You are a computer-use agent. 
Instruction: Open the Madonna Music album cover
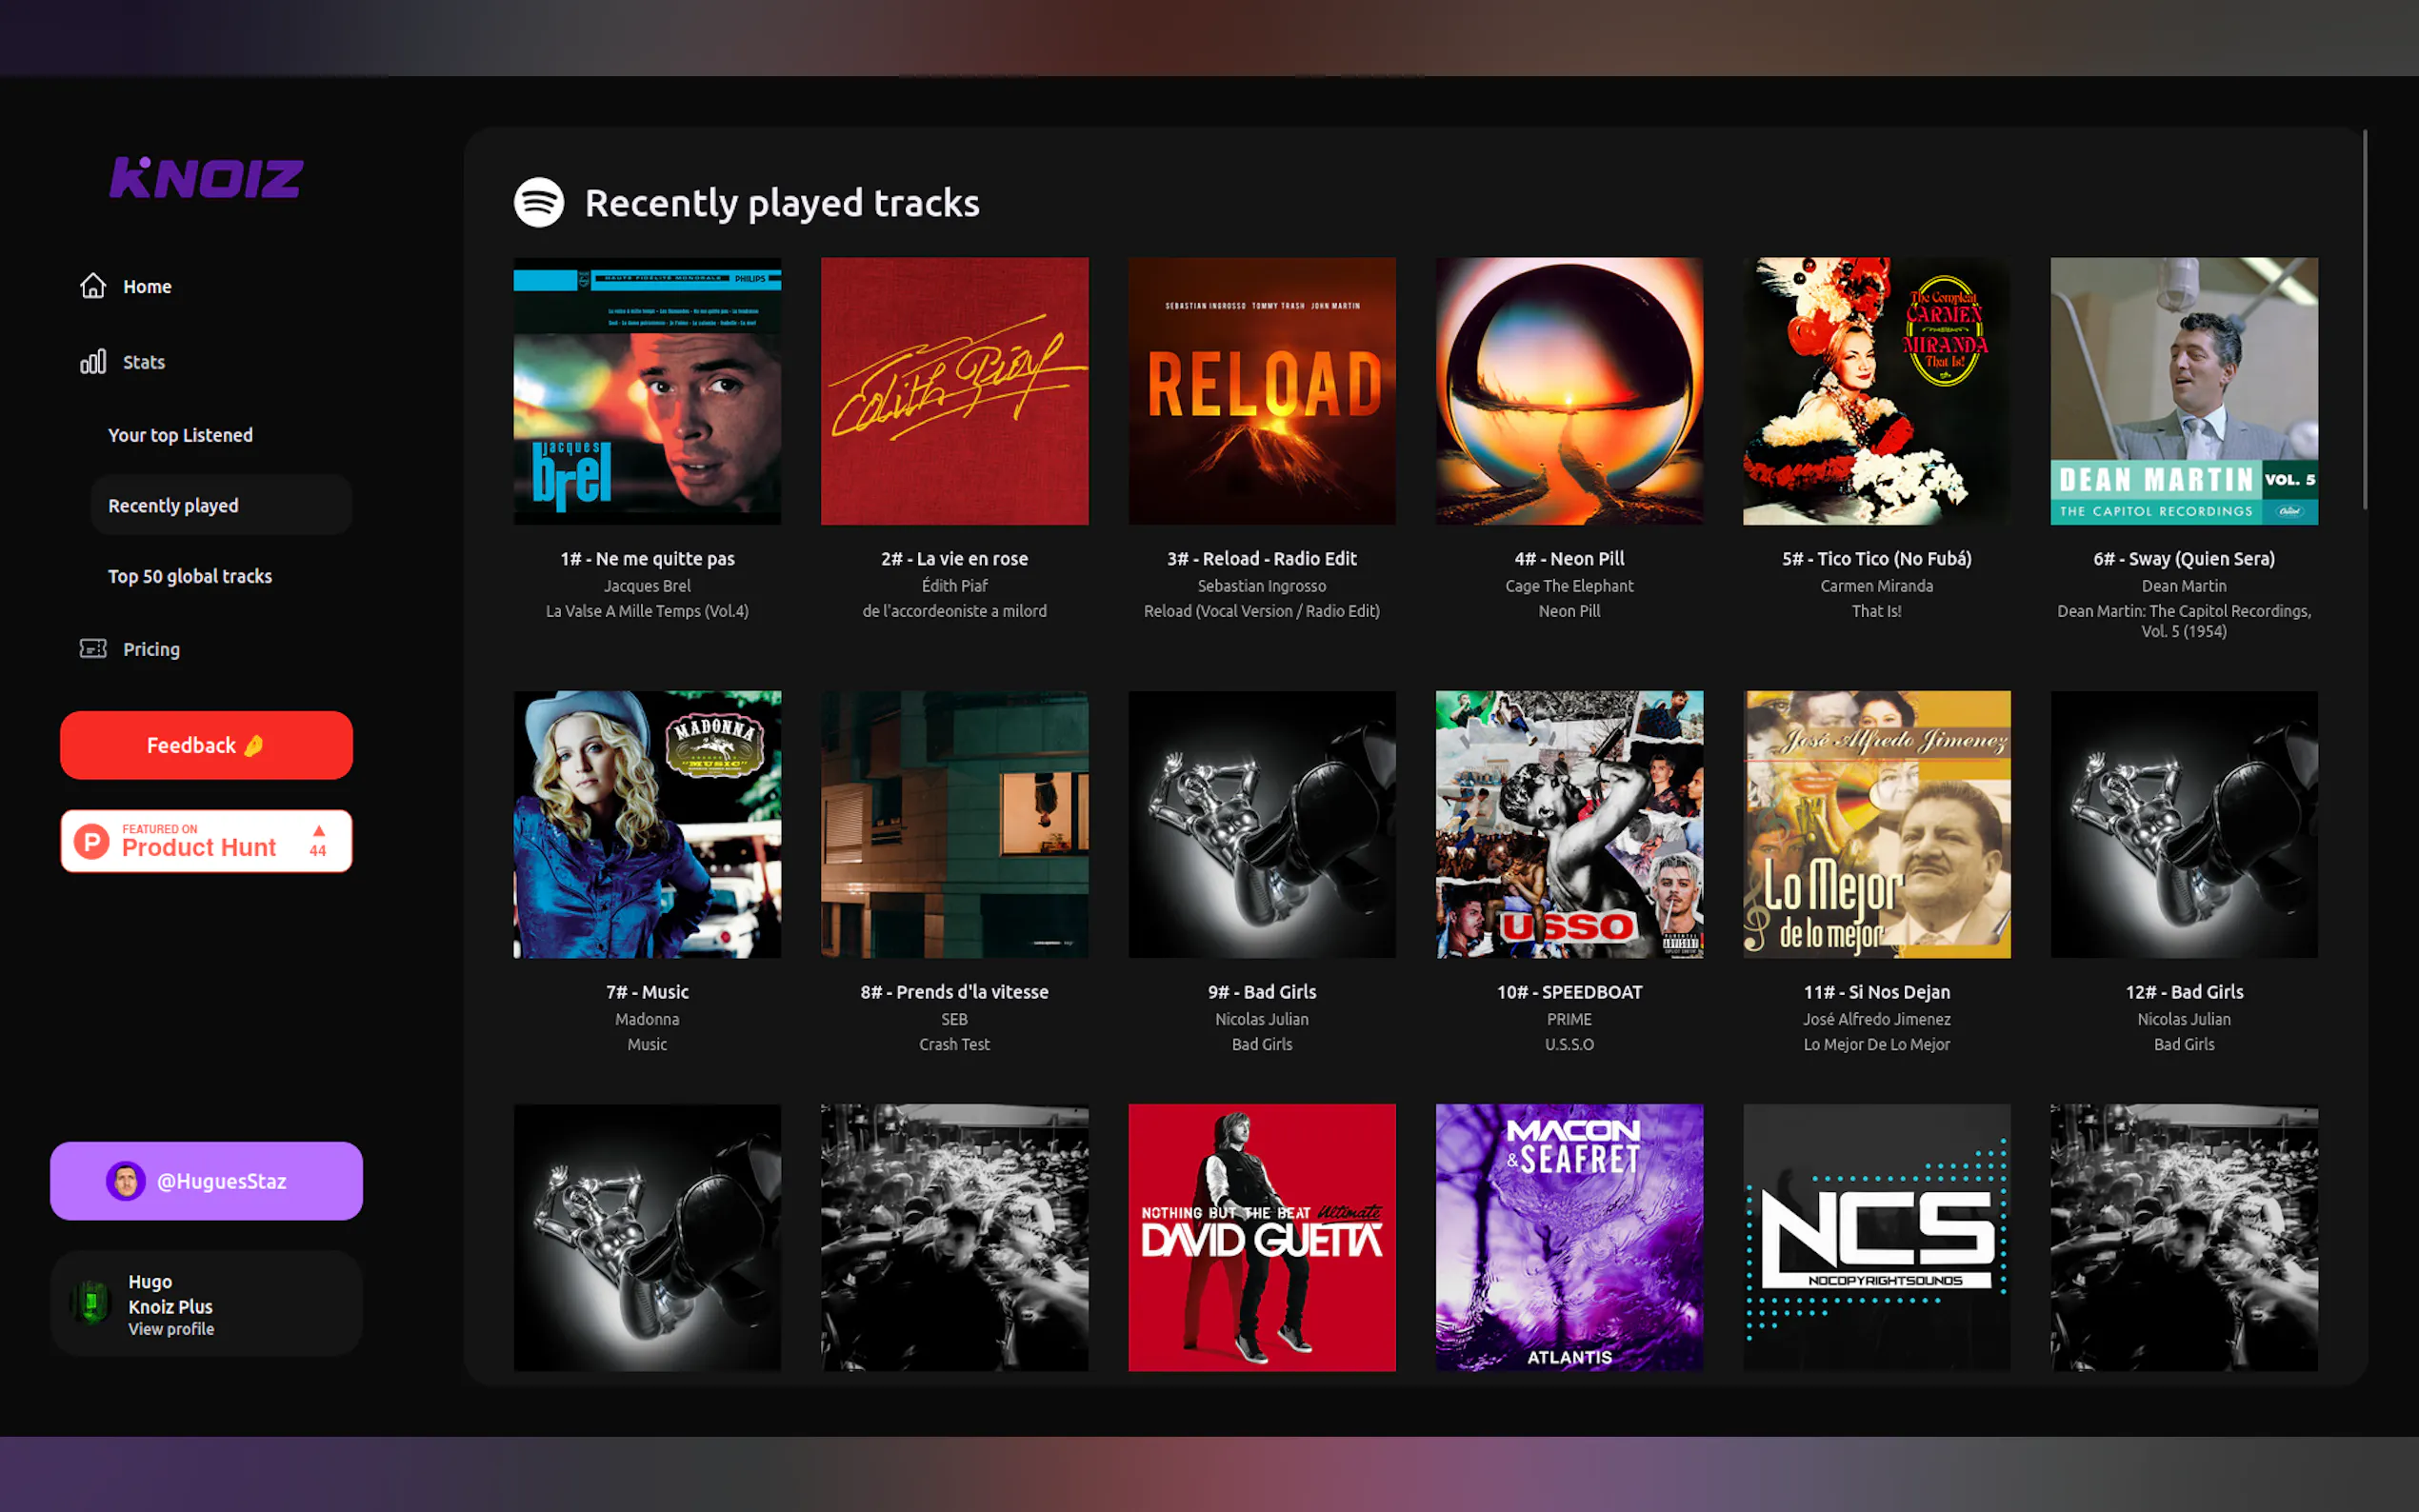coord(647,824)
